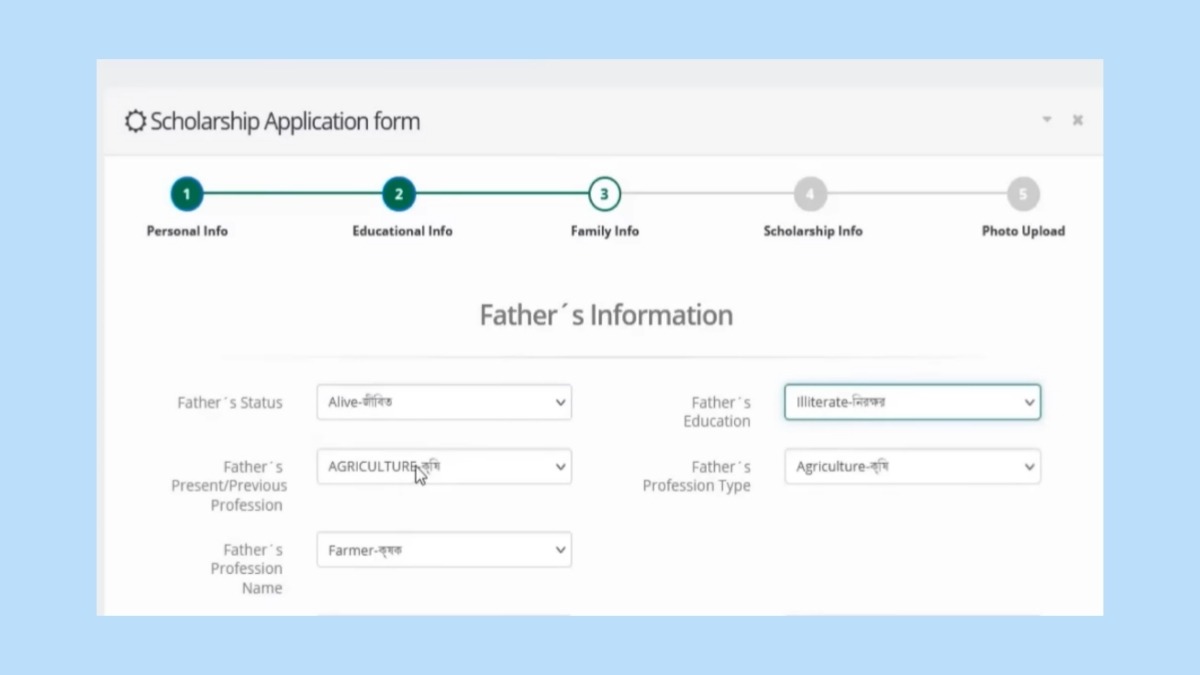Open the Scholarship Info step label
Image resolution: width=1200 pixels, height=675 pixels.
coord(812,231)
